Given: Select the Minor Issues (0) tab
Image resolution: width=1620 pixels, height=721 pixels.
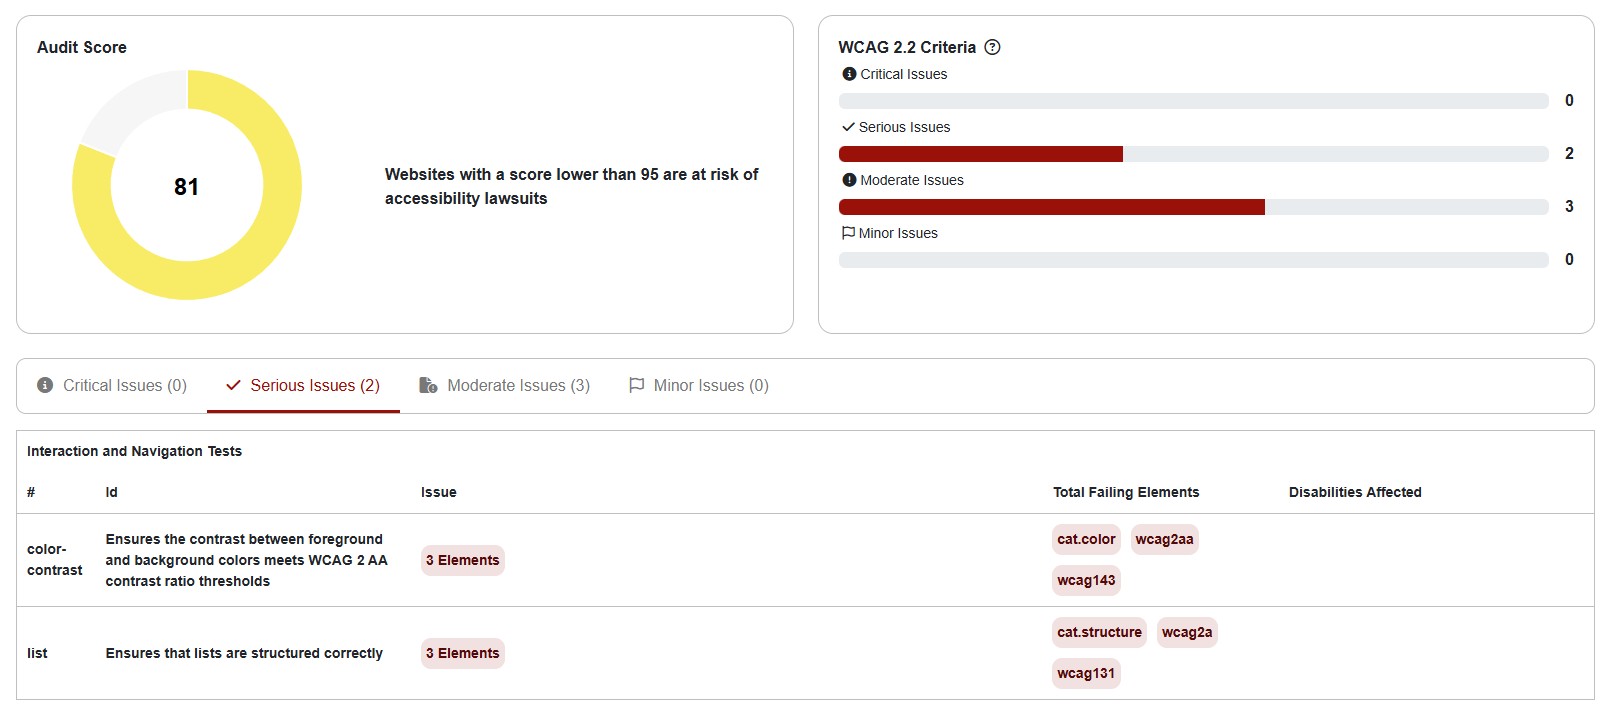Looking at the screenshot, I should 699,385.
